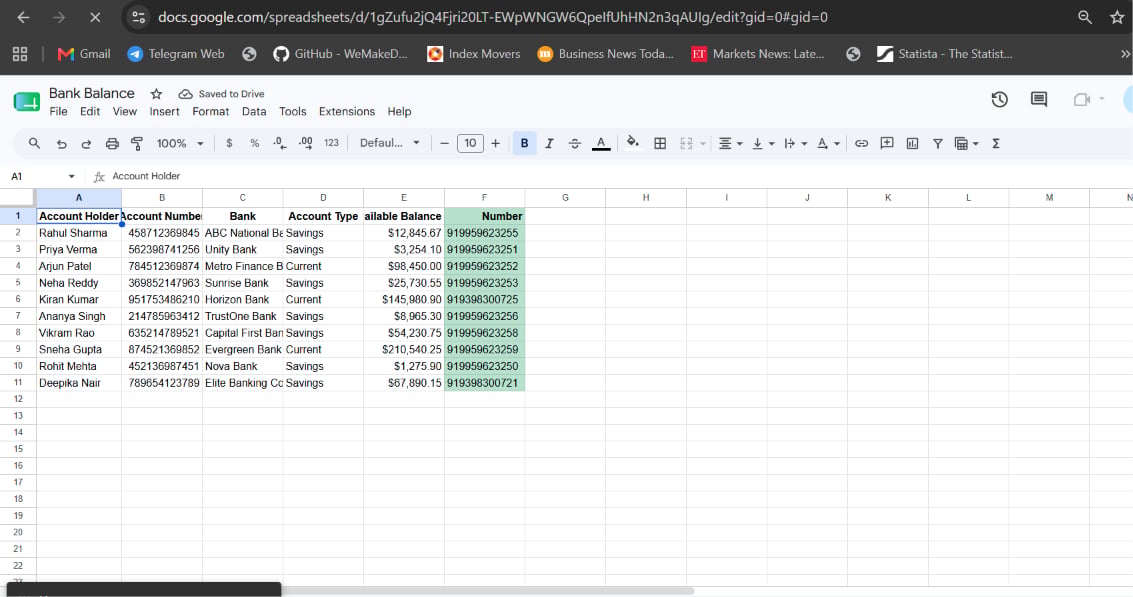The height and width of the screenshot is (597, 1133).
Task: Undo the last action
Action: 61,144
